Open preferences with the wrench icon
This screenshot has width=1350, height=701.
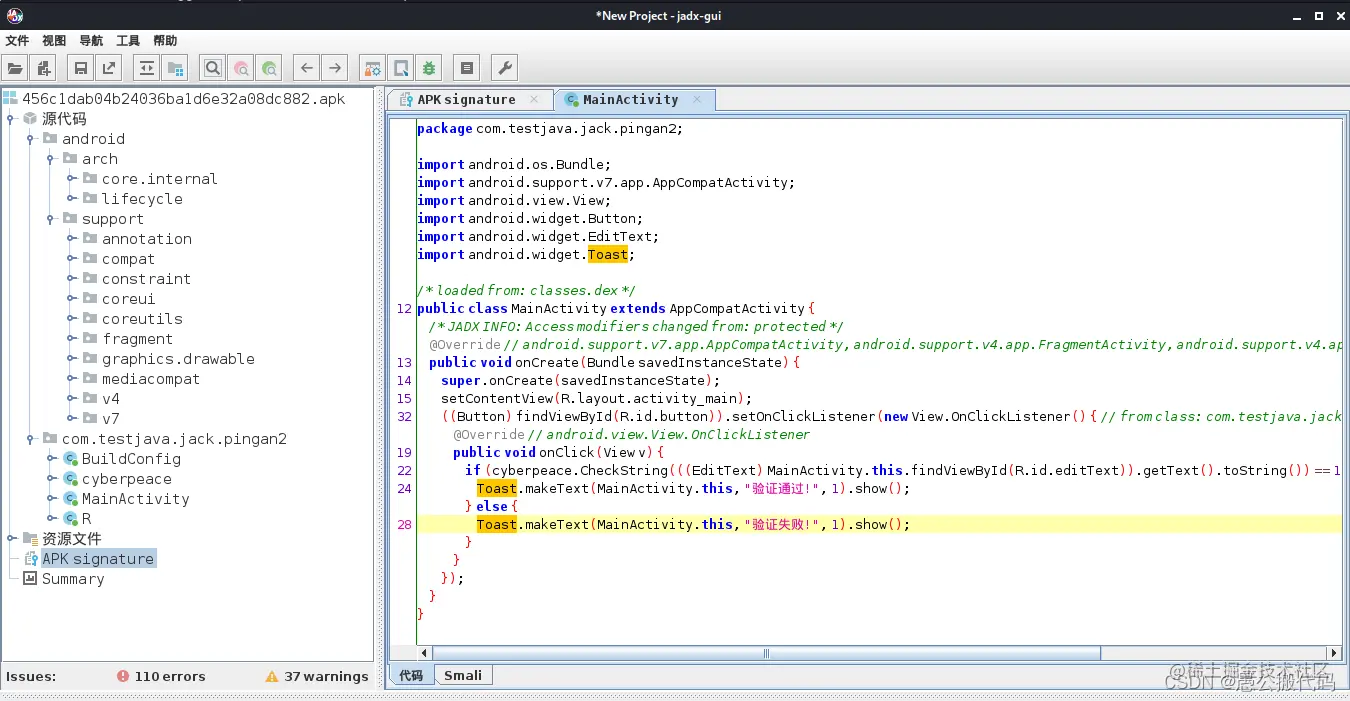[x=505, y=68]
